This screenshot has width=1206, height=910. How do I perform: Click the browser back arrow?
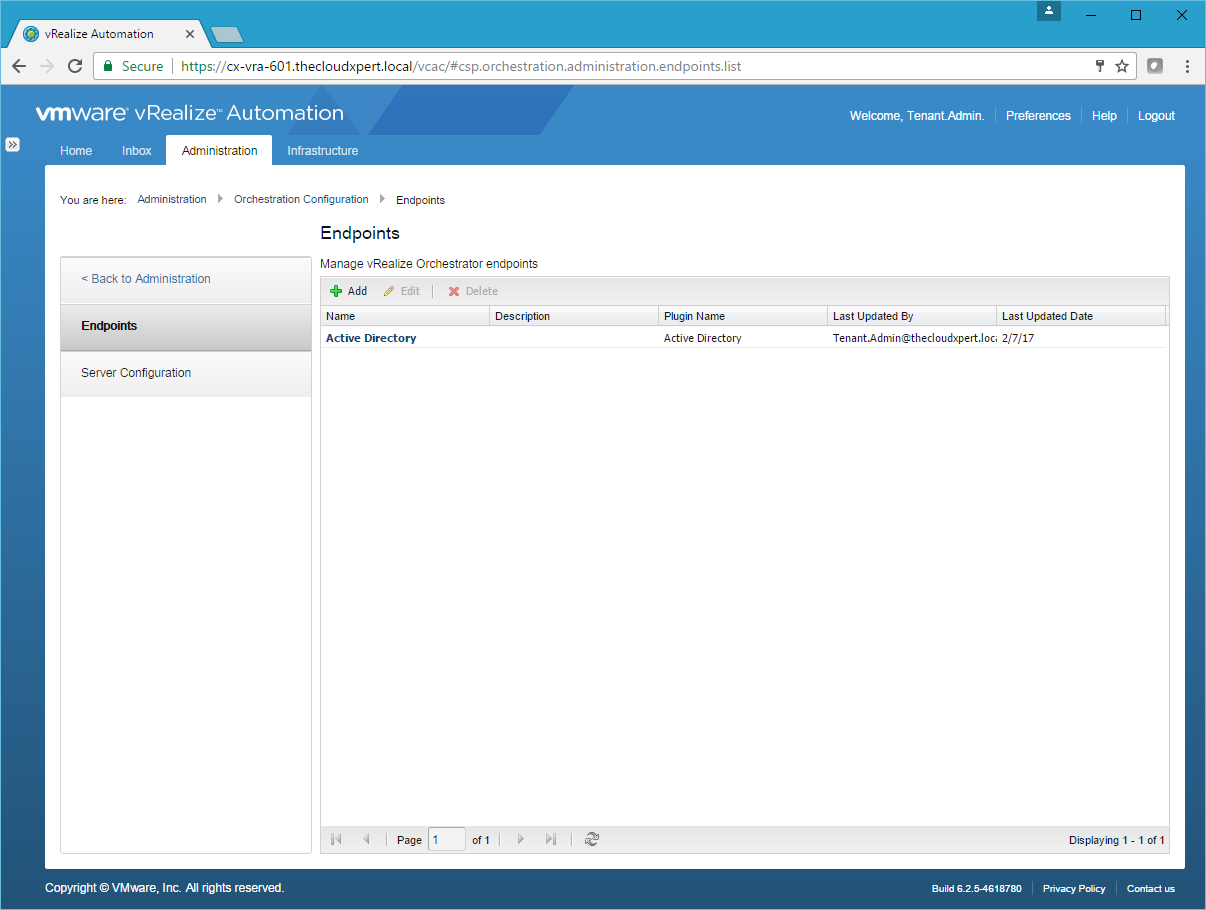(x=19, y=66)
